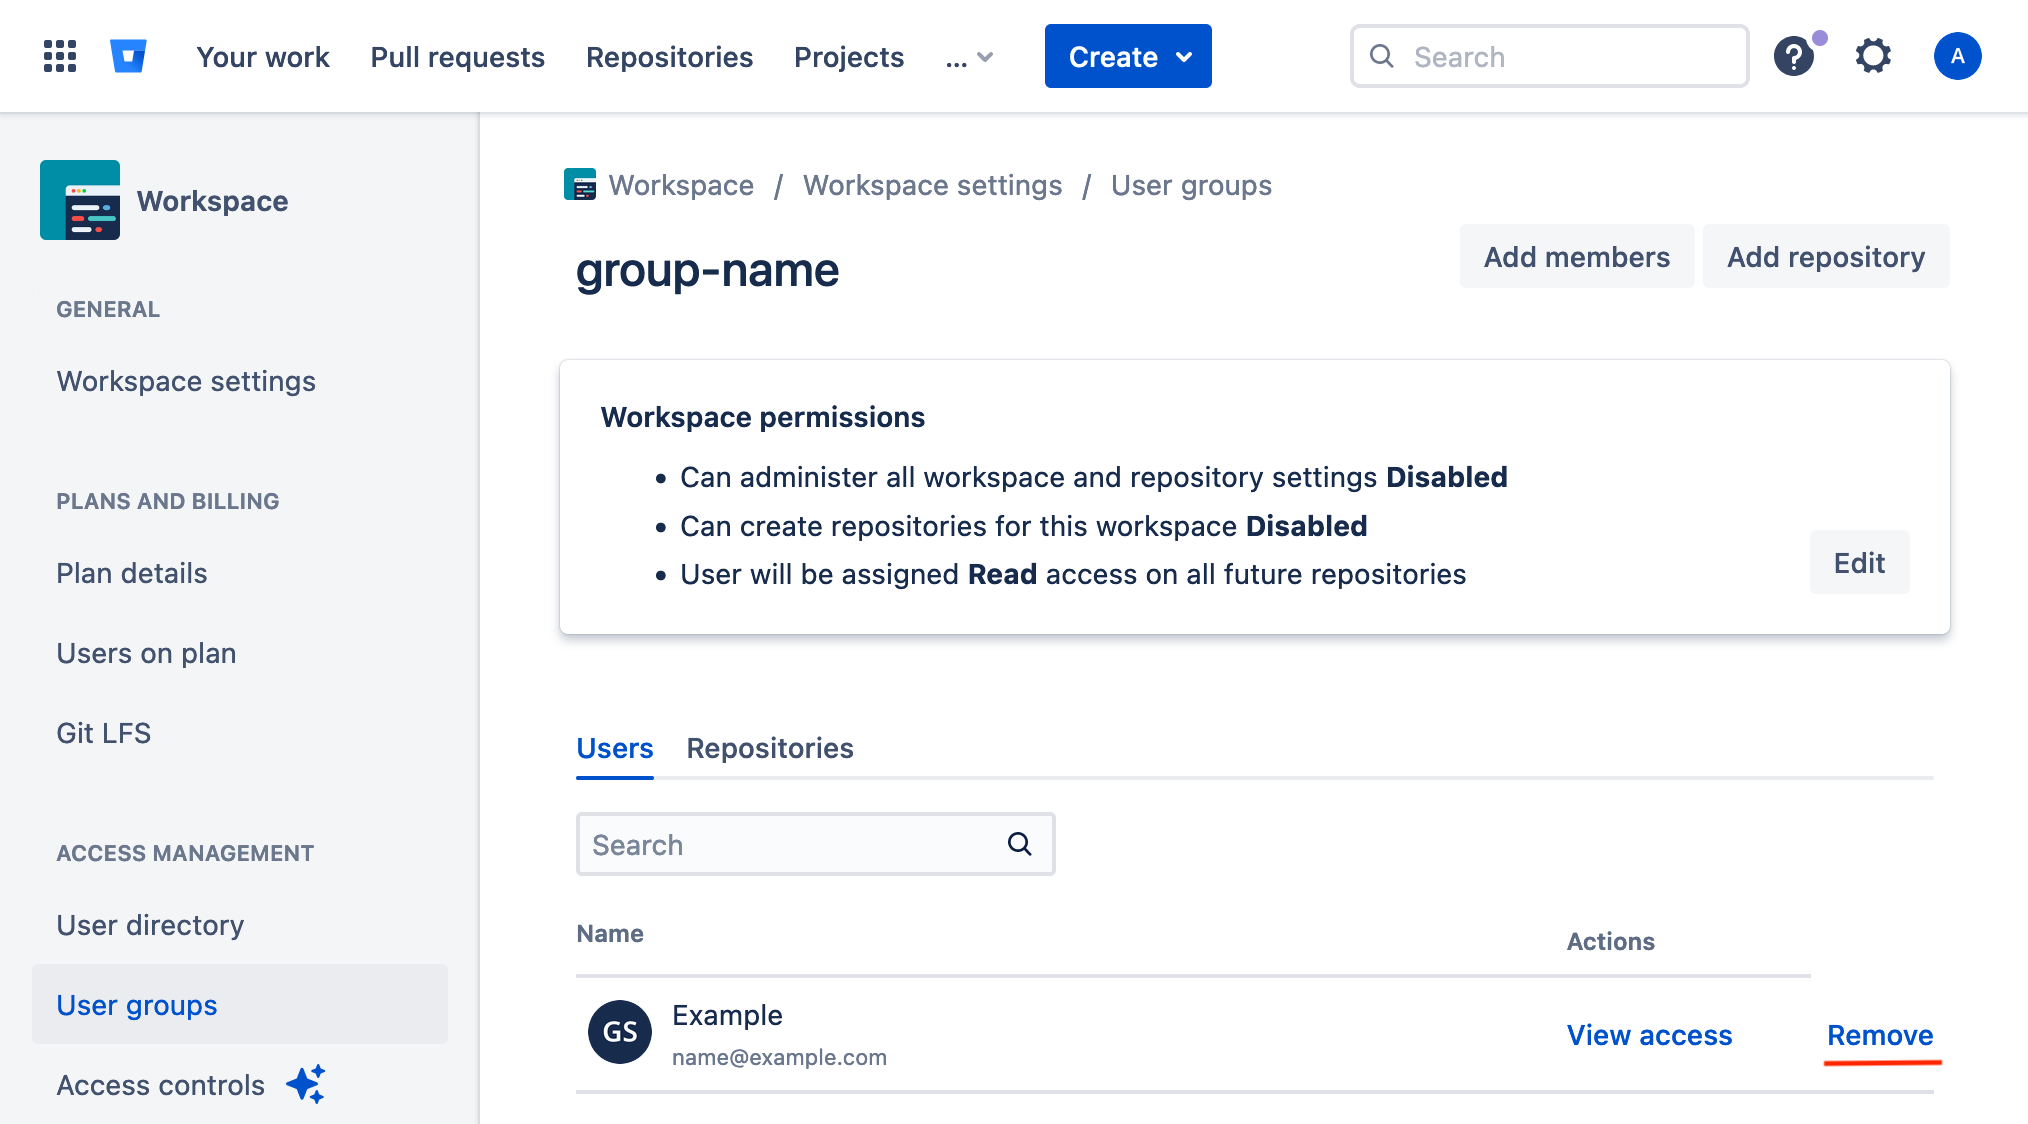2028x1124 pixels.
Task: Open the user profile avatar A
Action: (x=1957, y=56)
